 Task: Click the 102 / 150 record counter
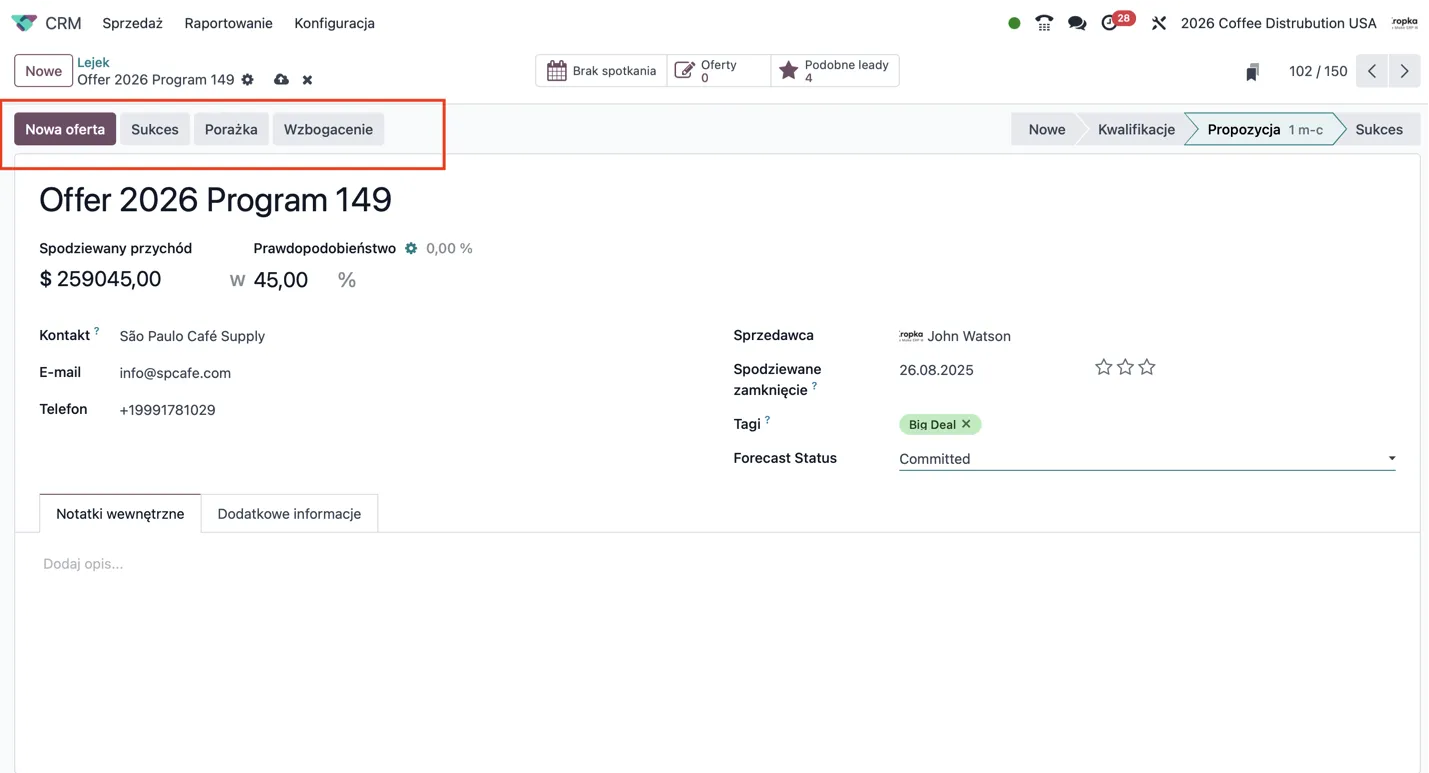pyautogui.click(x=1317, y=71)
